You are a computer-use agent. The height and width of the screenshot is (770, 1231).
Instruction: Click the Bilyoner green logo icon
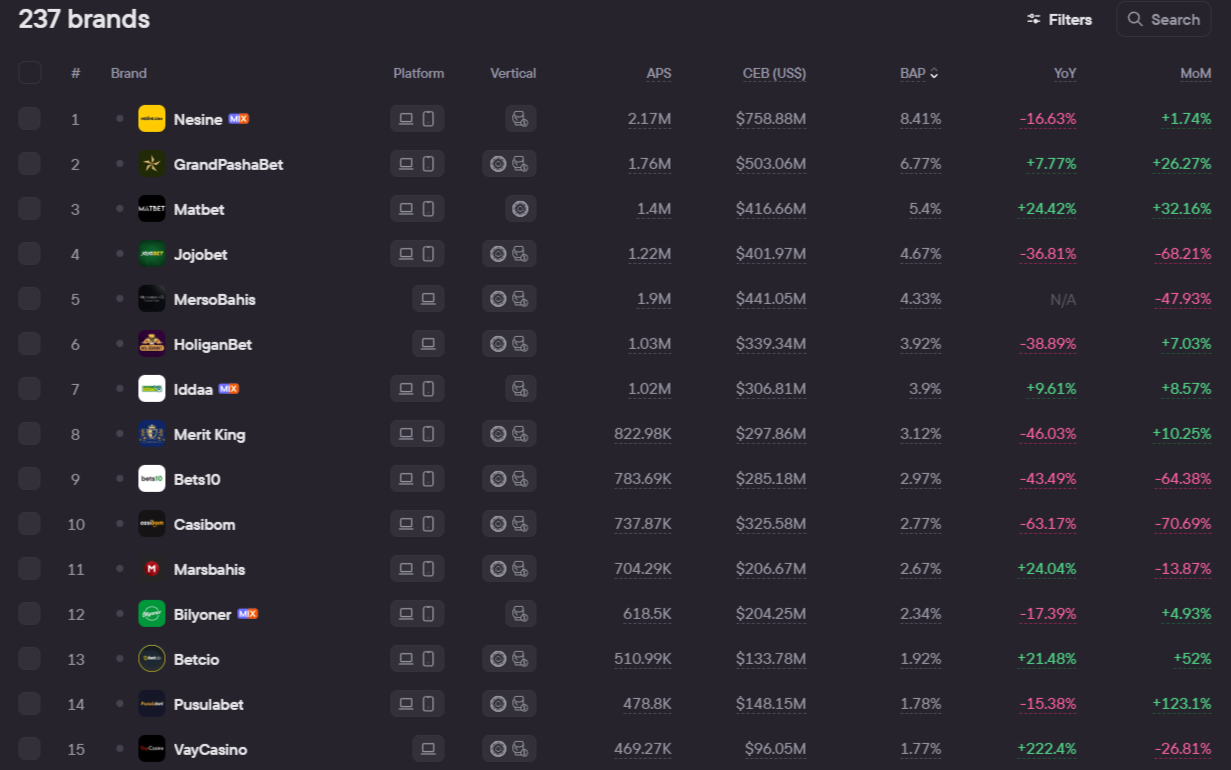[152, 614]
